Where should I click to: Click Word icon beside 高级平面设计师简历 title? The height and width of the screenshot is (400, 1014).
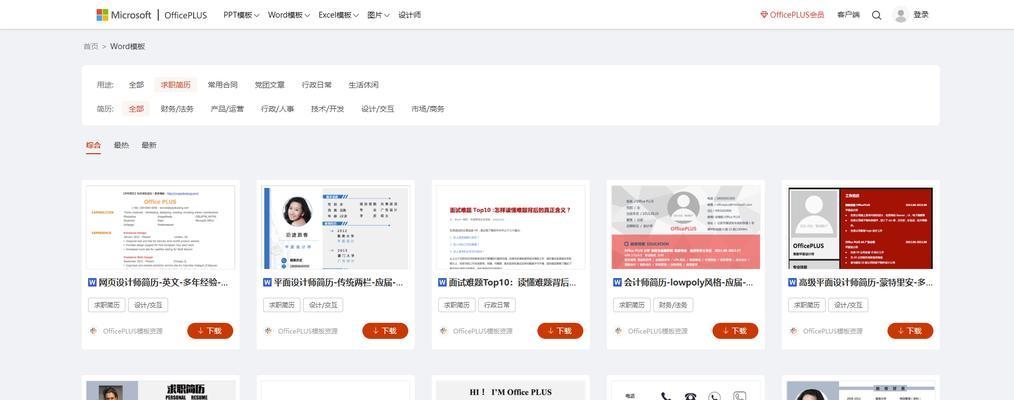pos(792,282)
